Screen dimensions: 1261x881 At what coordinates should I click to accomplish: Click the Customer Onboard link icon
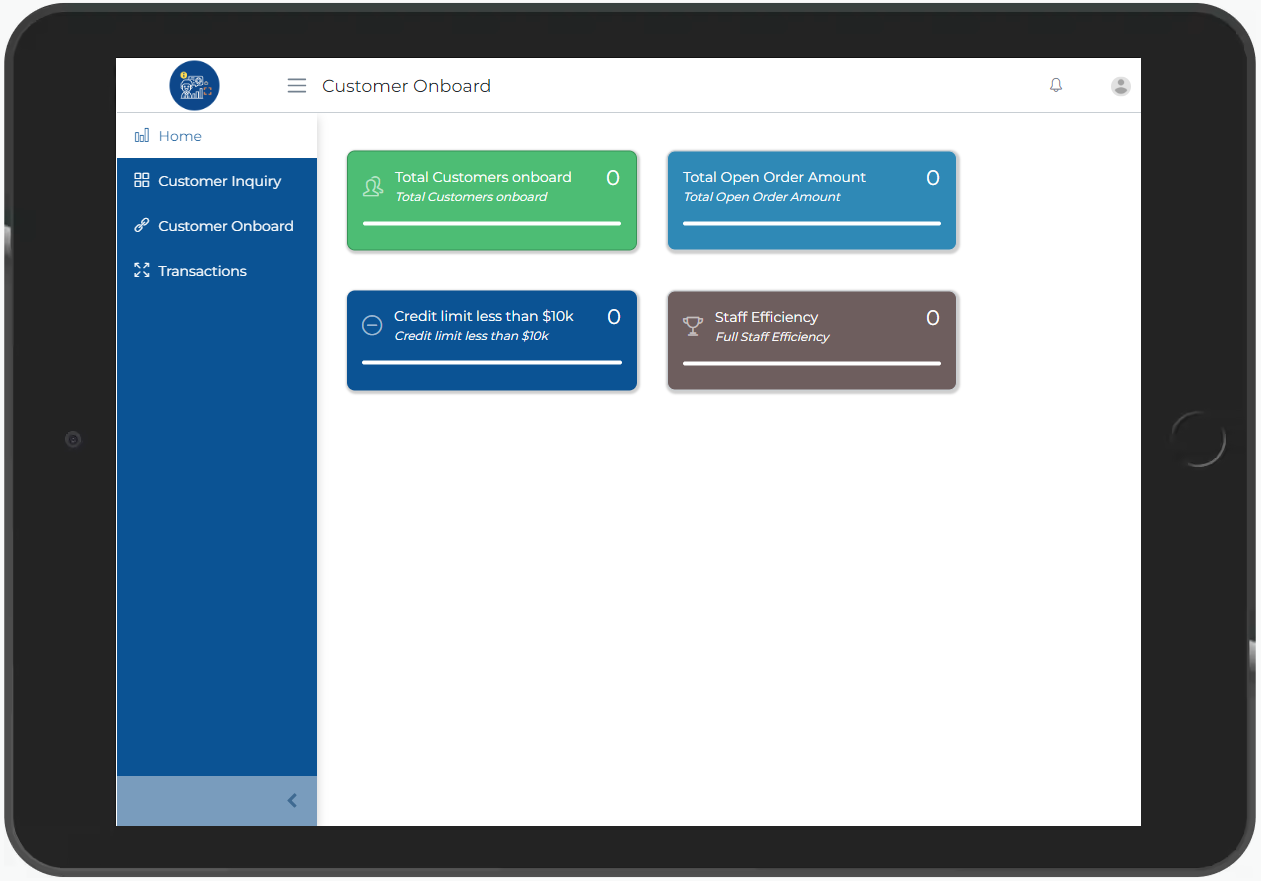(142, 226)
